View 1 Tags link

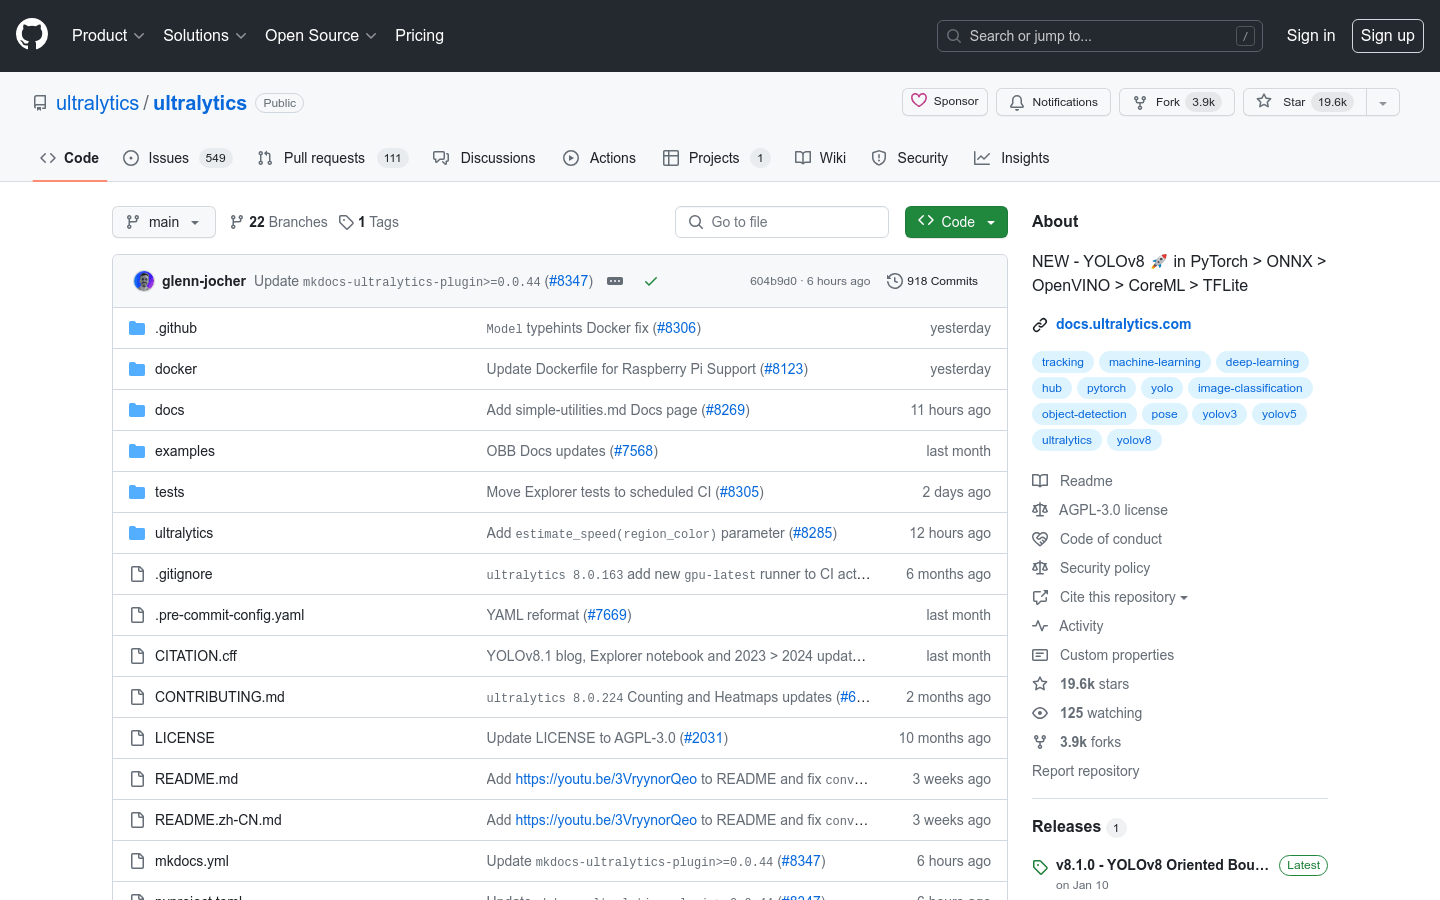pyautogui.click(x=369, y=222)
